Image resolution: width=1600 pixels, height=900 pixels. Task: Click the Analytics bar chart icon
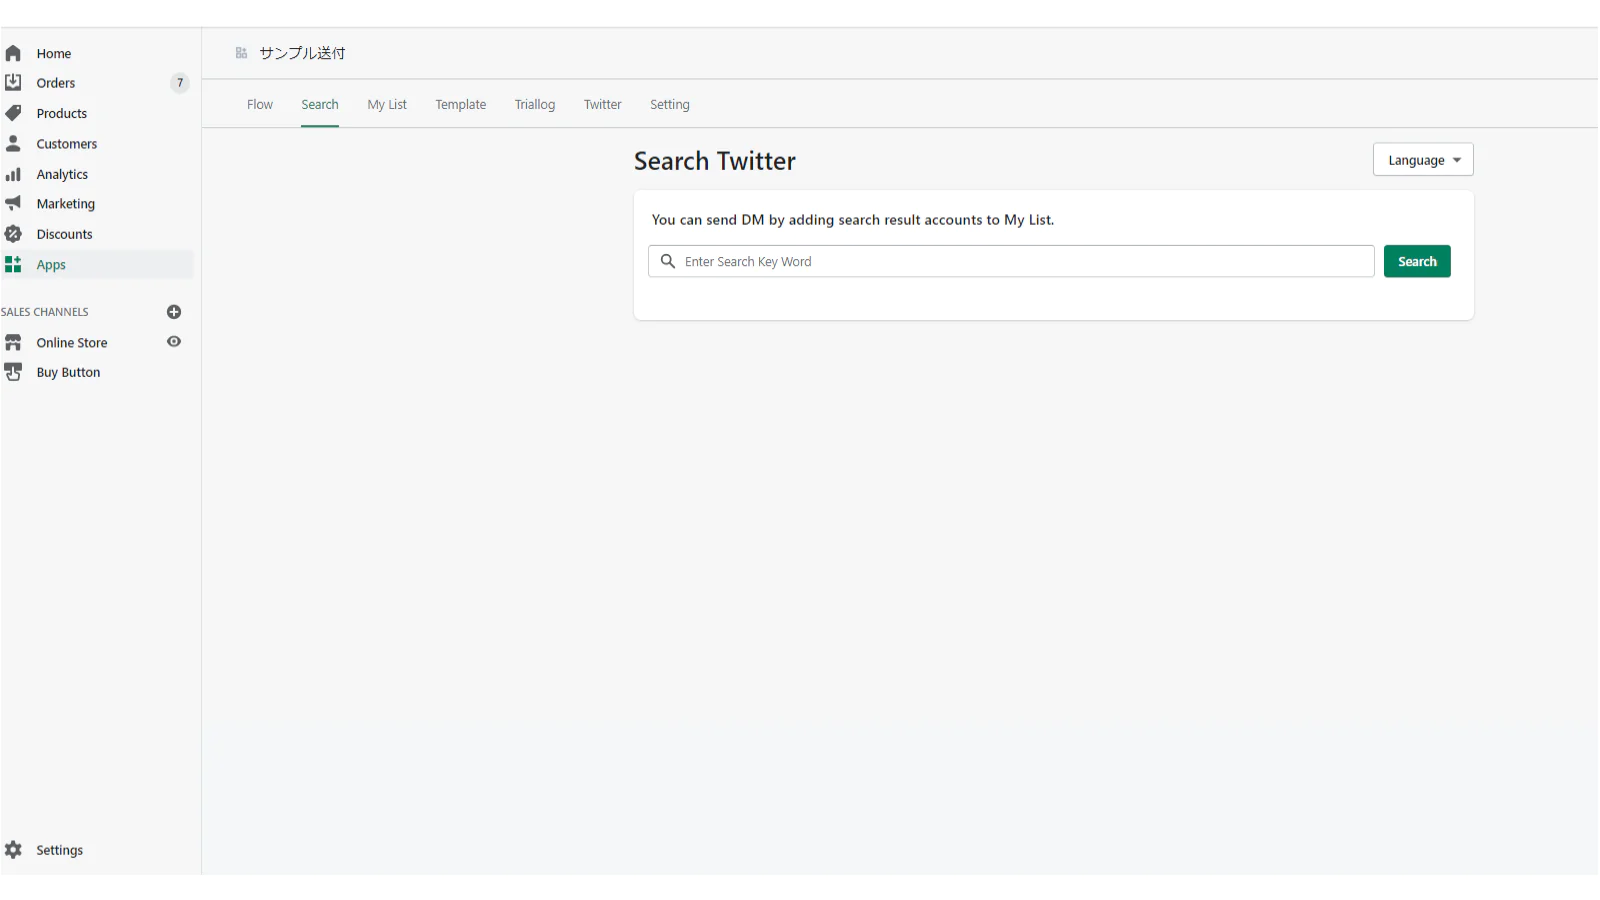pos(13,174)
